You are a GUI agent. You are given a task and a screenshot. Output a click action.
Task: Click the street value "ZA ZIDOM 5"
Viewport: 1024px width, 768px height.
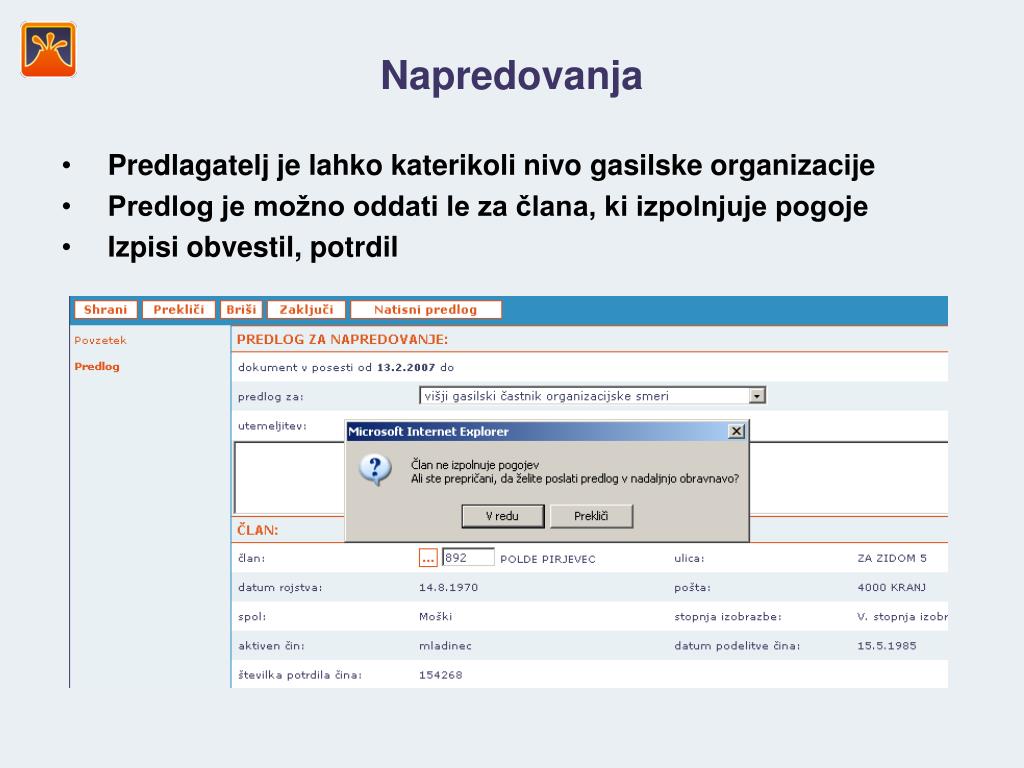coord(891,558)
